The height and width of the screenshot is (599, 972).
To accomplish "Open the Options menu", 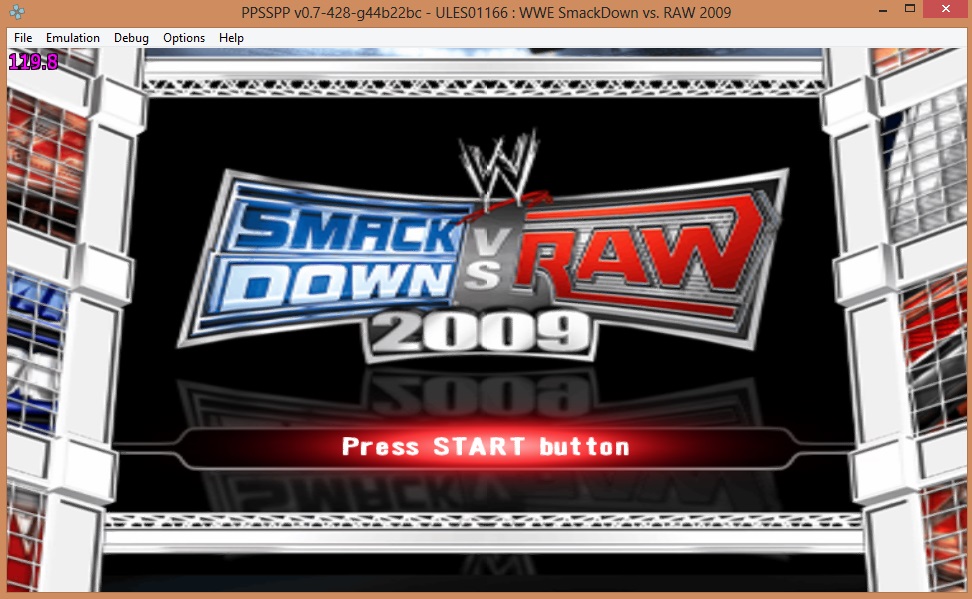I will tap(184, 38).
